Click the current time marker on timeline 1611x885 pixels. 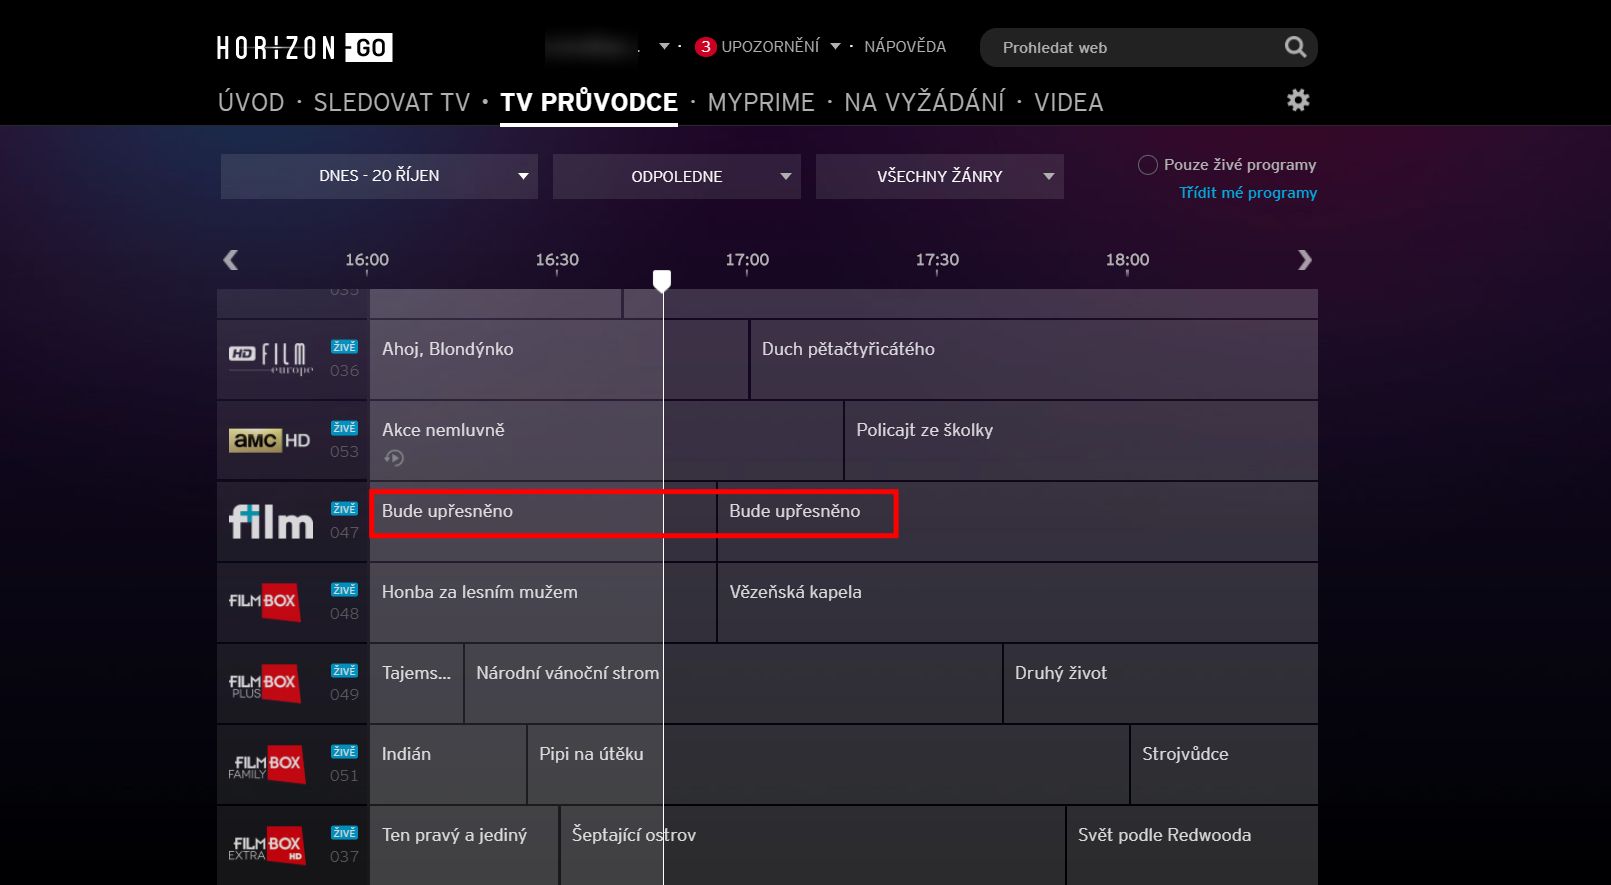coord(662,280)
